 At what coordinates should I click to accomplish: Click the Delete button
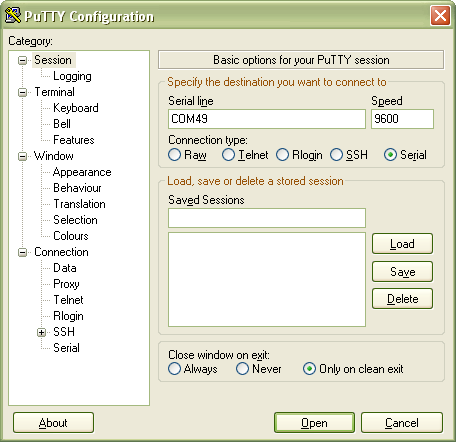(402, 299)
